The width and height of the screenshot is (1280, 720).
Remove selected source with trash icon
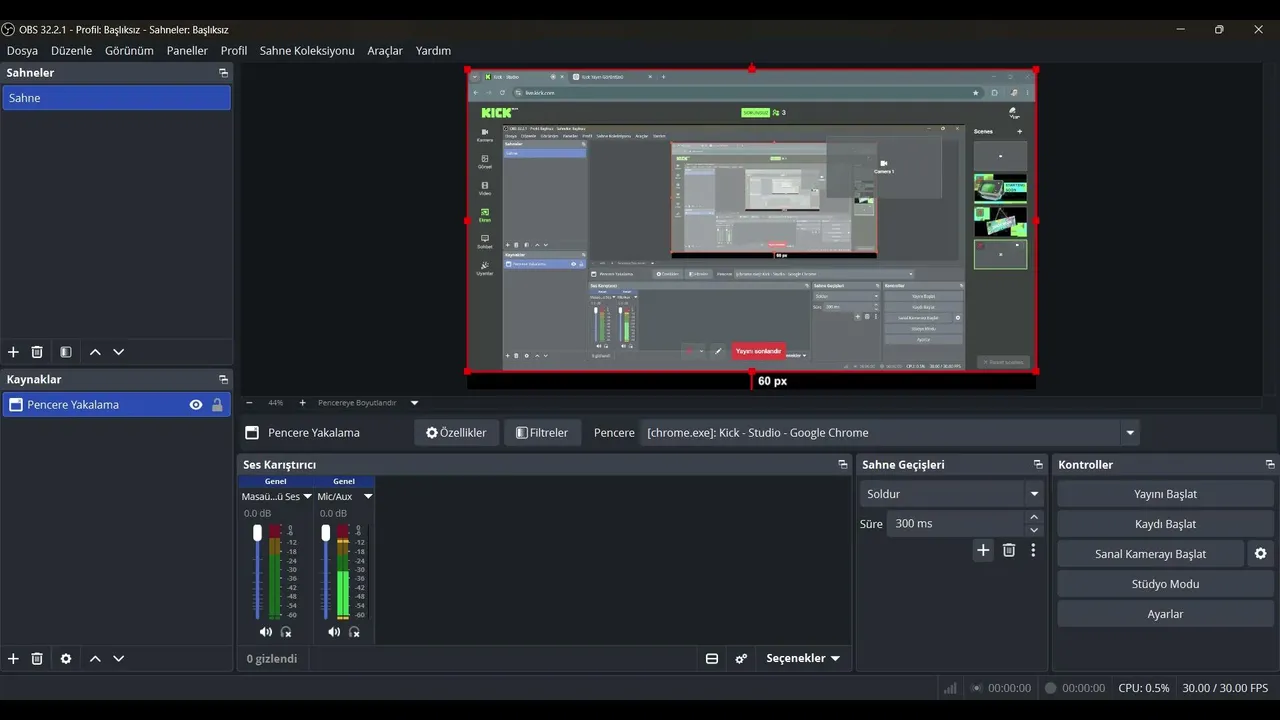click(x=37, y=659)
